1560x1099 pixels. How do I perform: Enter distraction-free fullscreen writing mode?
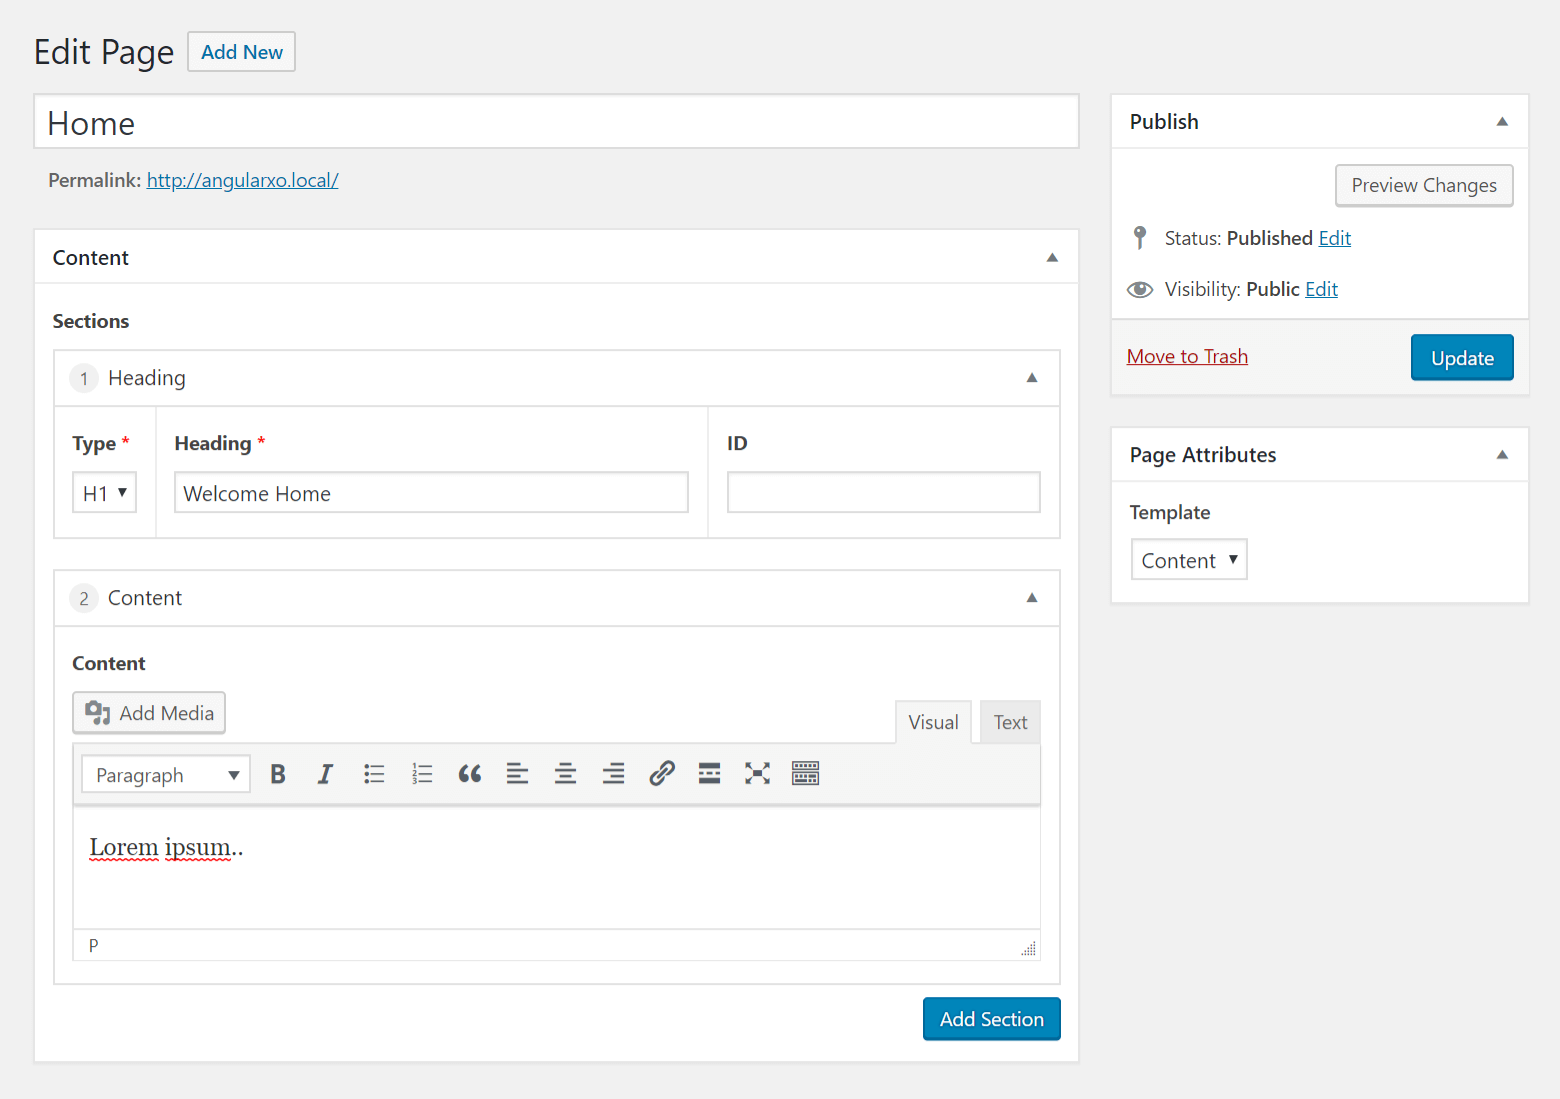(757, 773)
